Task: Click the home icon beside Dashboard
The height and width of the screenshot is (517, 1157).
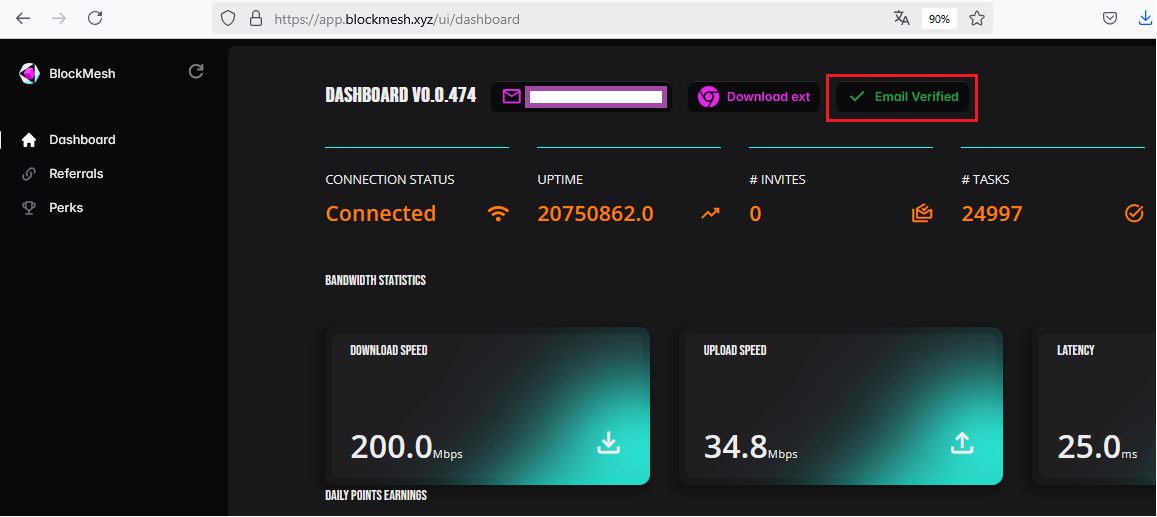Action: pyautogui.click(x=29, y=139)
